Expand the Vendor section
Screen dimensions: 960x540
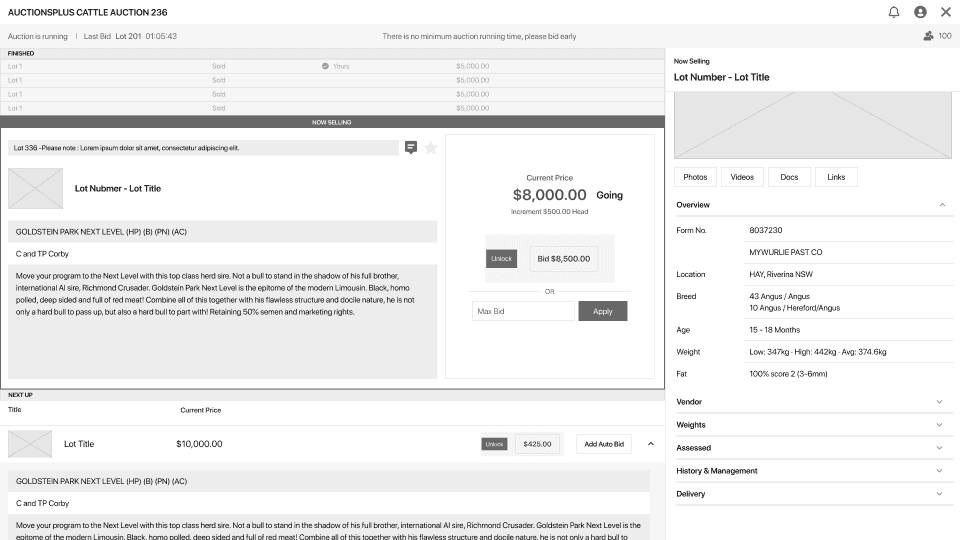pos(939,402)
